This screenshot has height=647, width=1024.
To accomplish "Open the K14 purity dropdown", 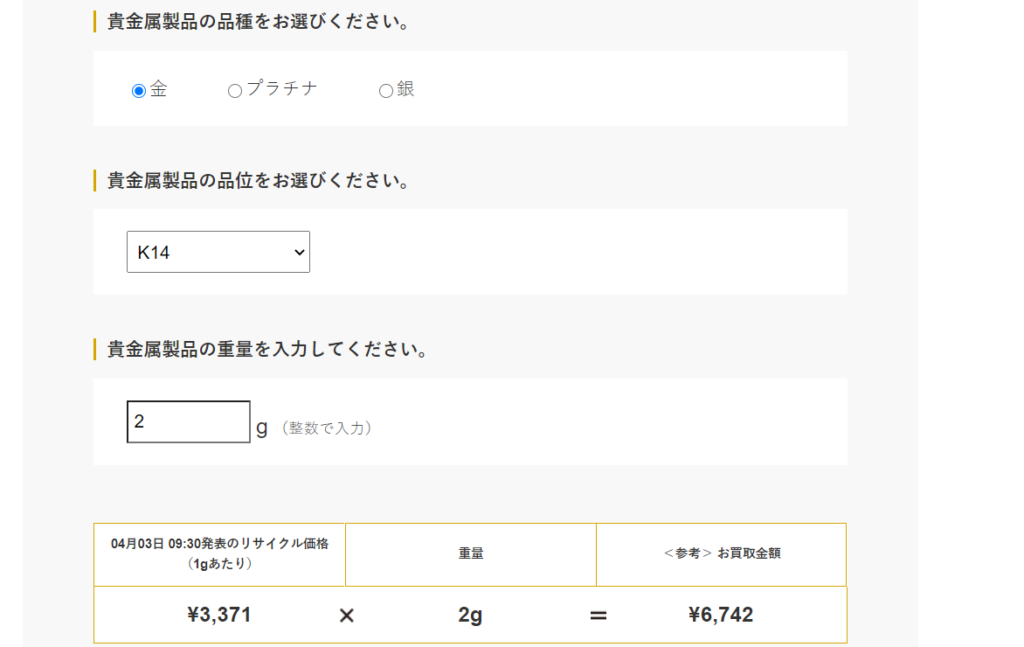I will [217, 252].
